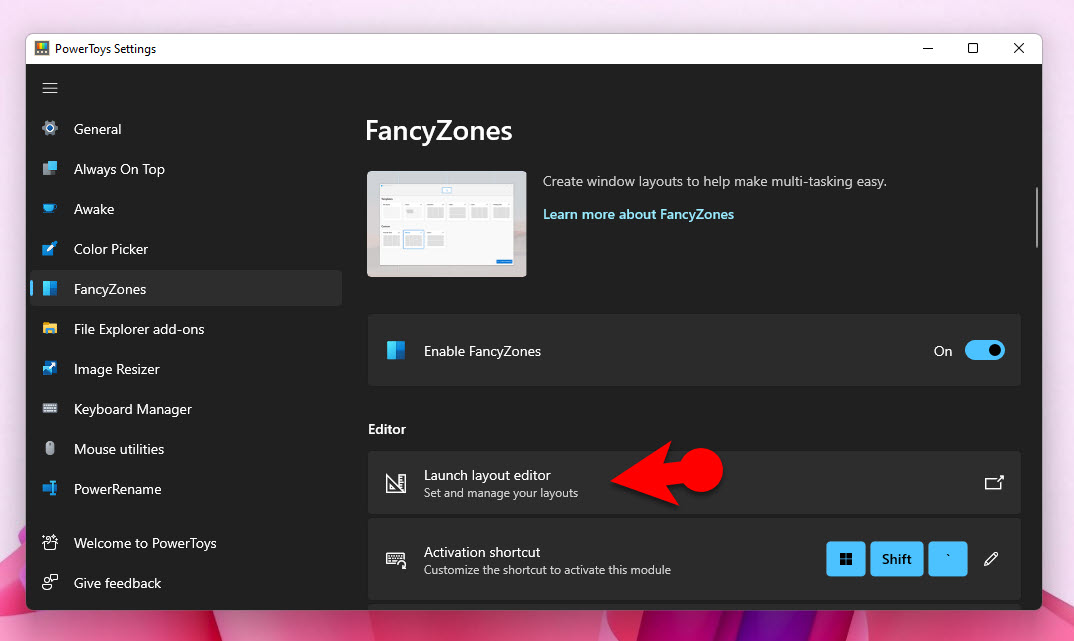Click the Always On Top icon
Image resolution: width=1074 pixels, height=641 pixels.
point(50,168)
